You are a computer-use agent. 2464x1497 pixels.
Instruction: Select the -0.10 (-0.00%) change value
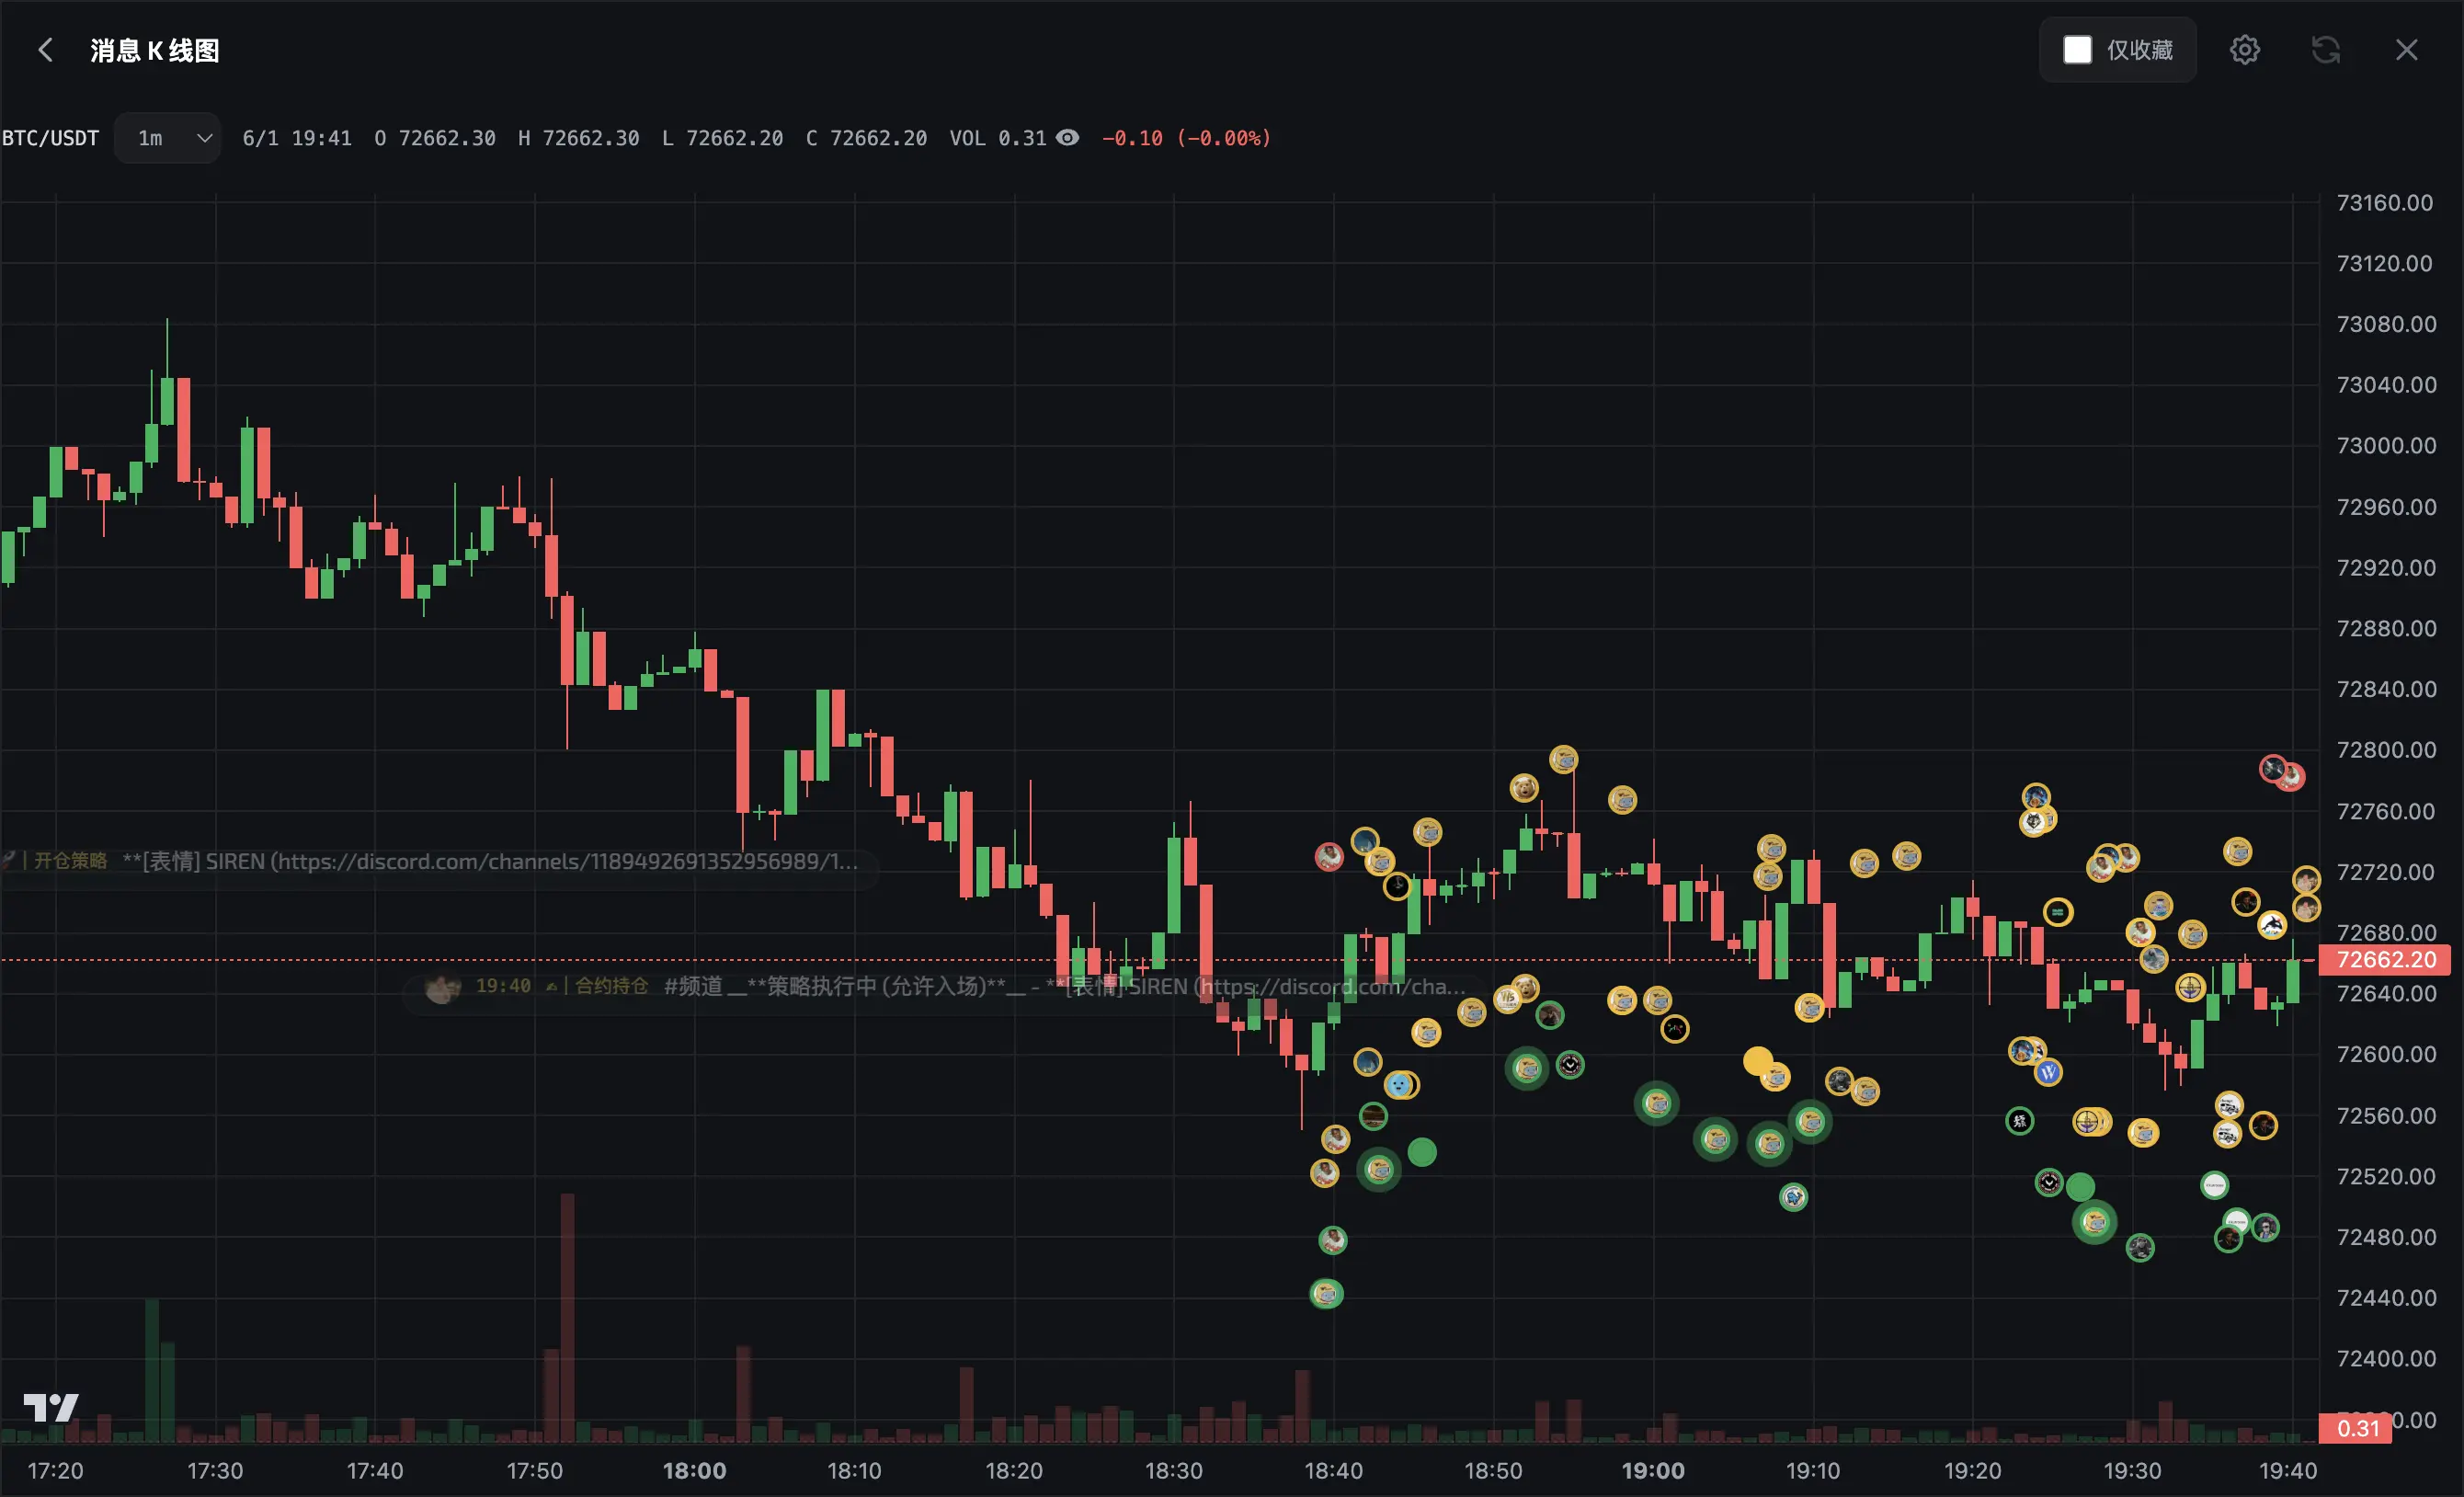[1186, 138]
